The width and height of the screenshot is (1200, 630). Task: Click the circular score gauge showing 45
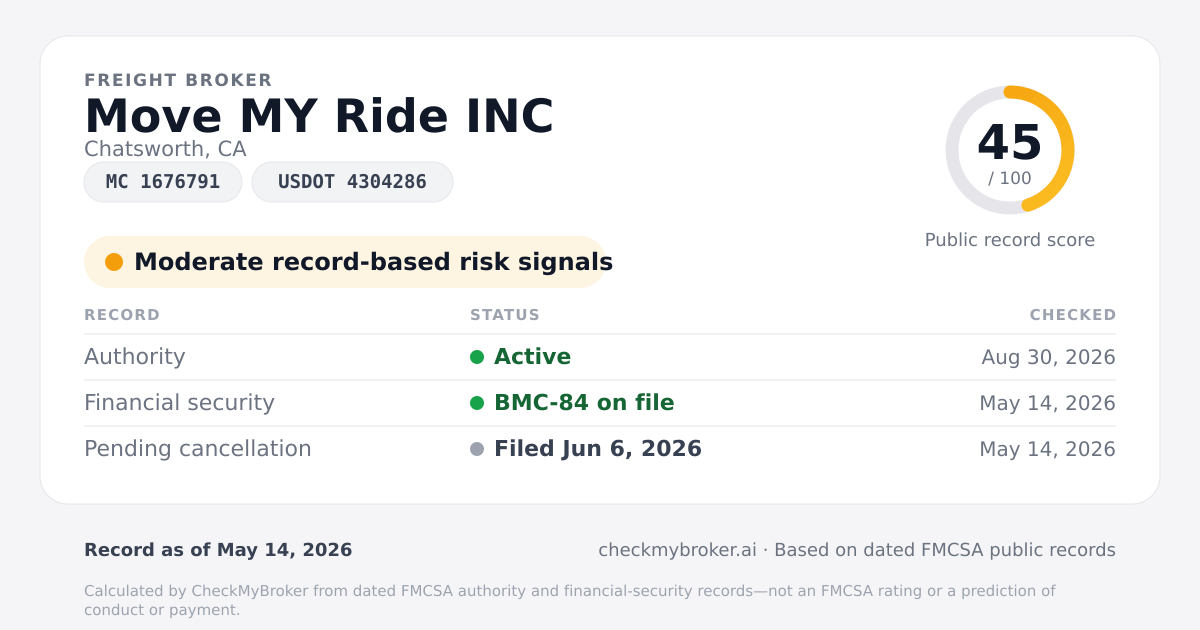[x=1010, y=150]
